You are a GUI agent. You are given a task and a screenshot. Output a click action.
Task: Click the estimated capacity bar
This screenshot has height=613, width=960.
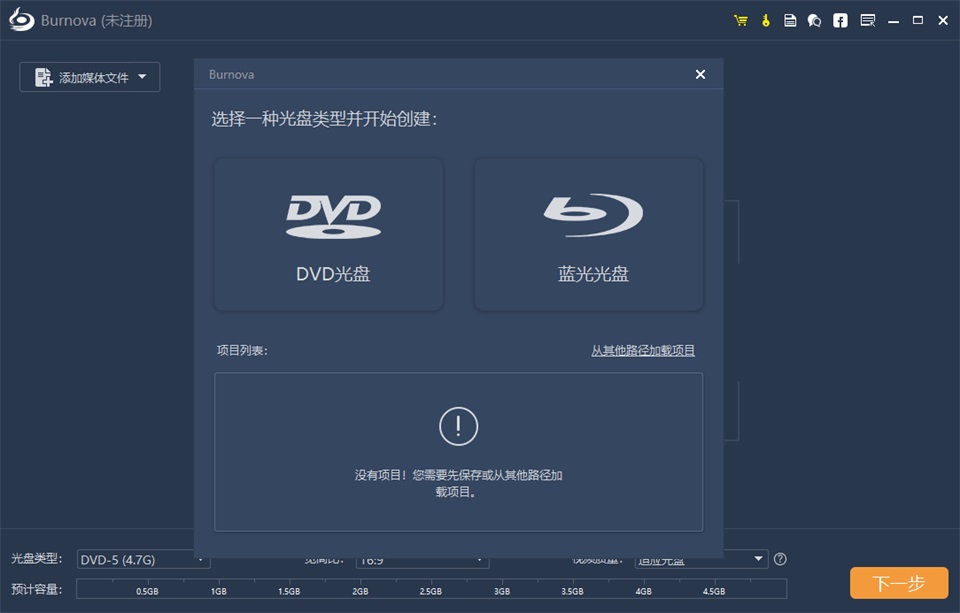(431, 589)
